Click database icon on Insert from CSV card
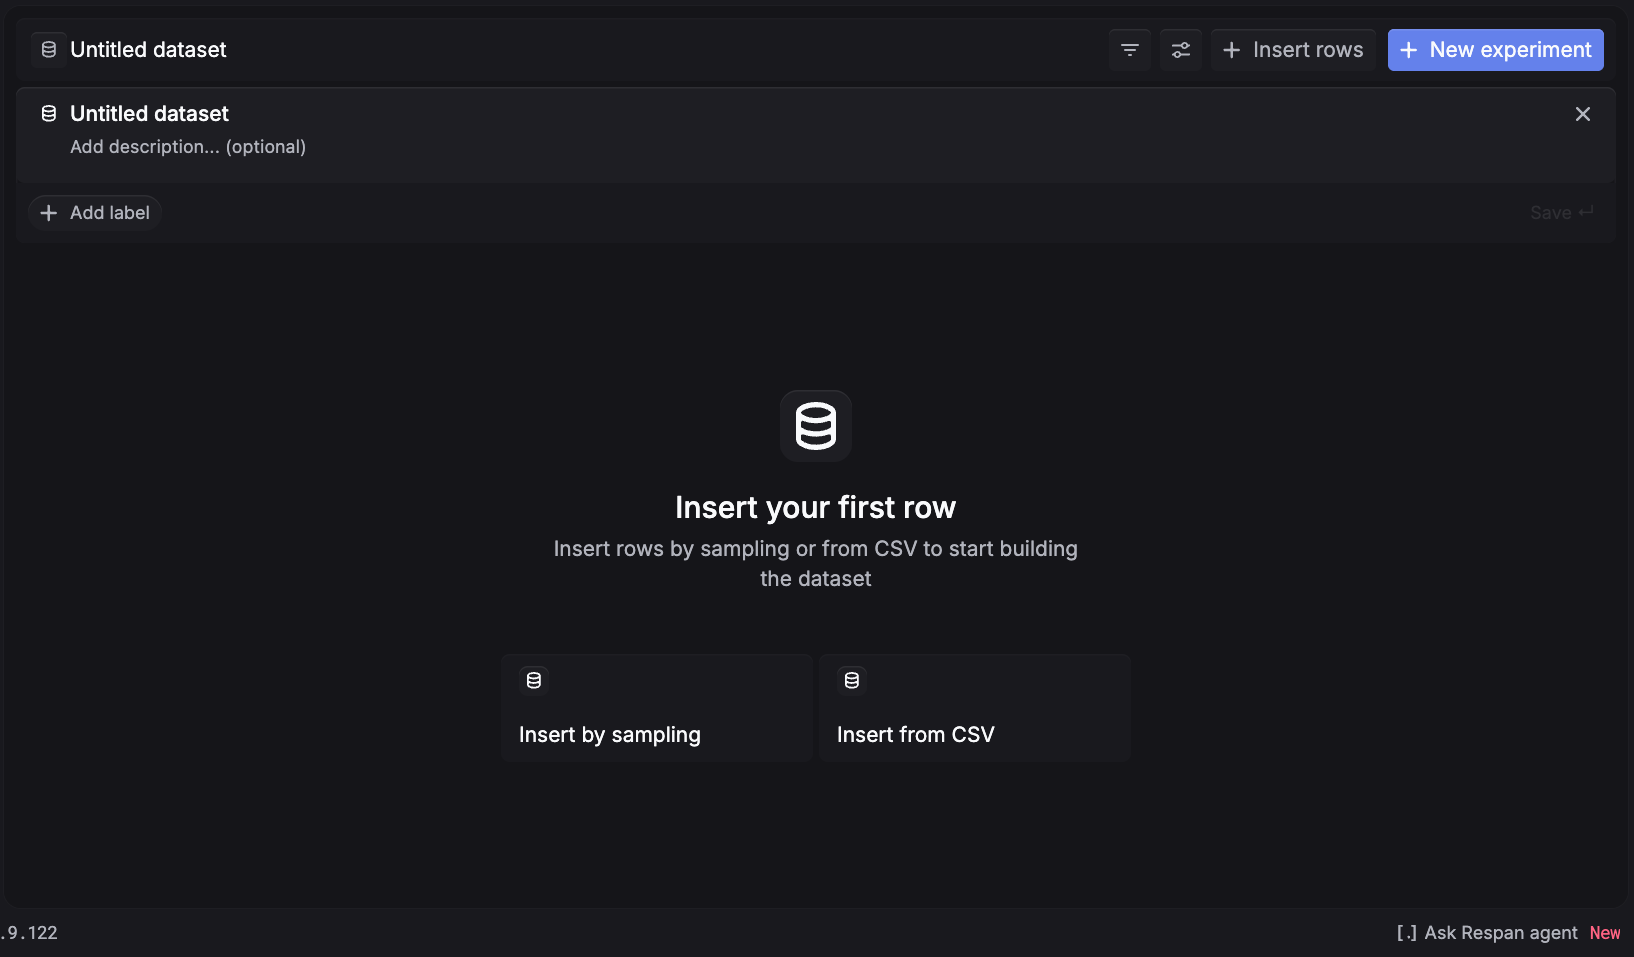This screenshot has height=957, width=1634. click(852, 680)
